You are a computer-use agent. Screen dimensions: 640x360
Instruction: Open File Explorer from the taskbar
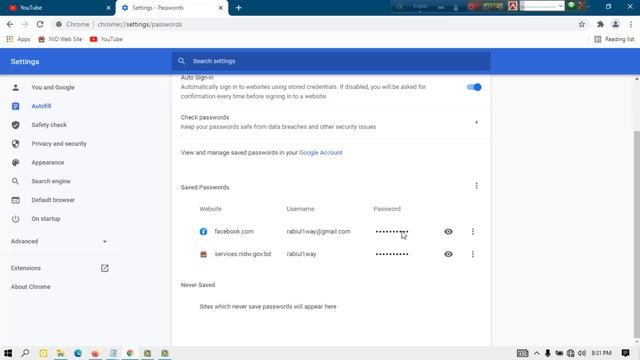[60, 353]
